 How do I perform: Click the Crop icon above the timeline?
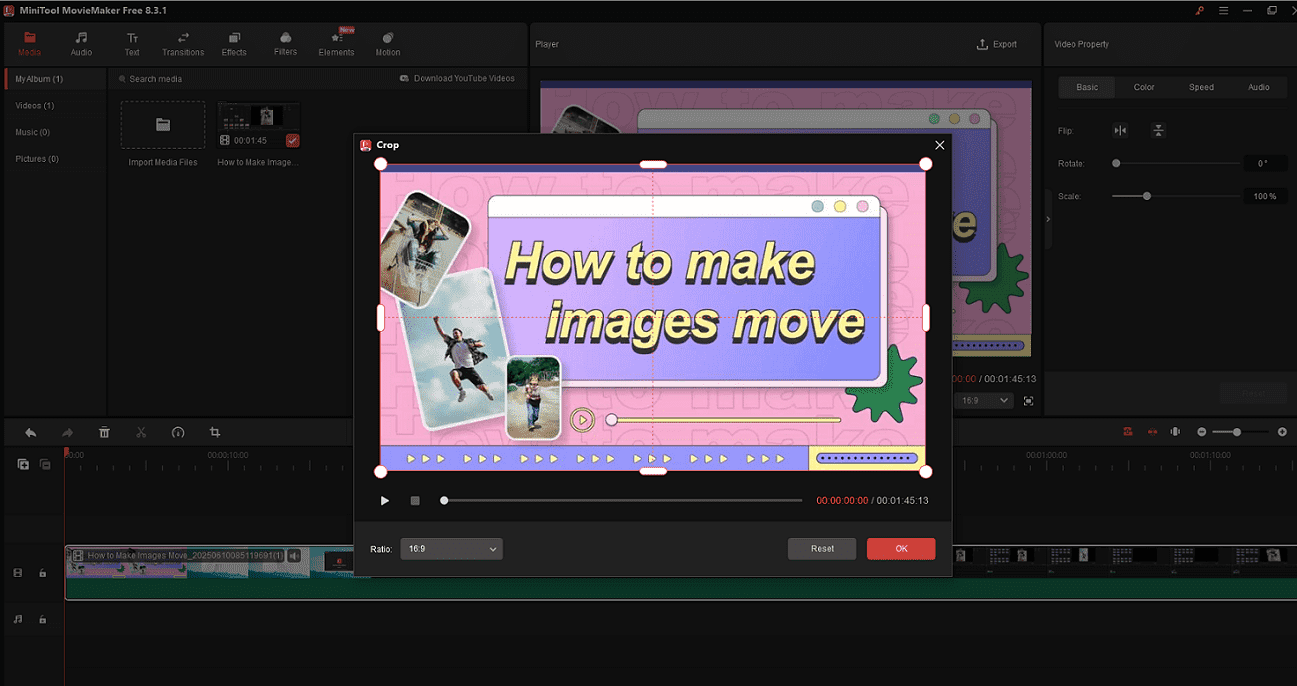pyautogui.click(x=214, y=432)
